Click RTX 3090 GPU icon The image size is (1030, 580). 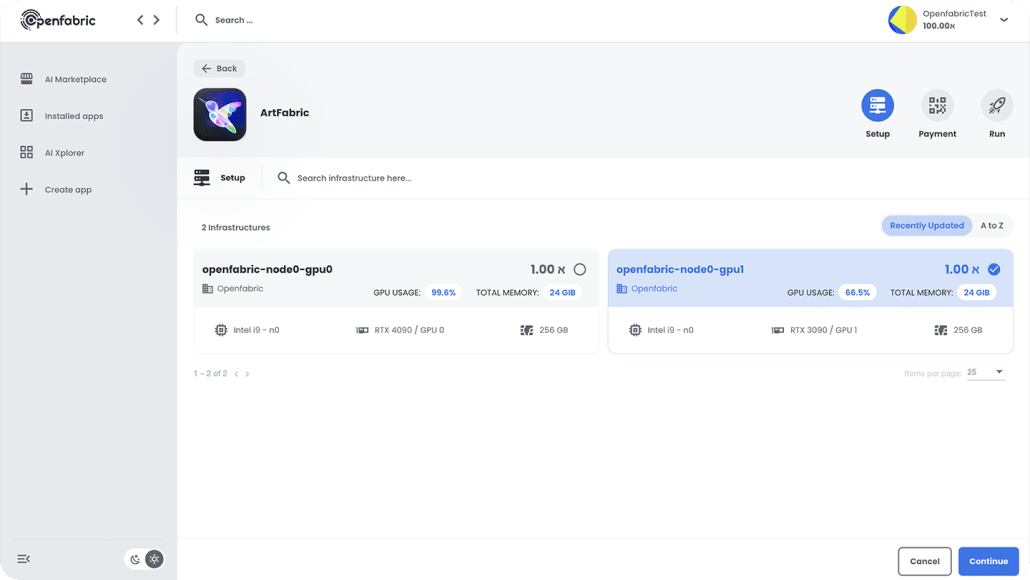click(778, 330)
